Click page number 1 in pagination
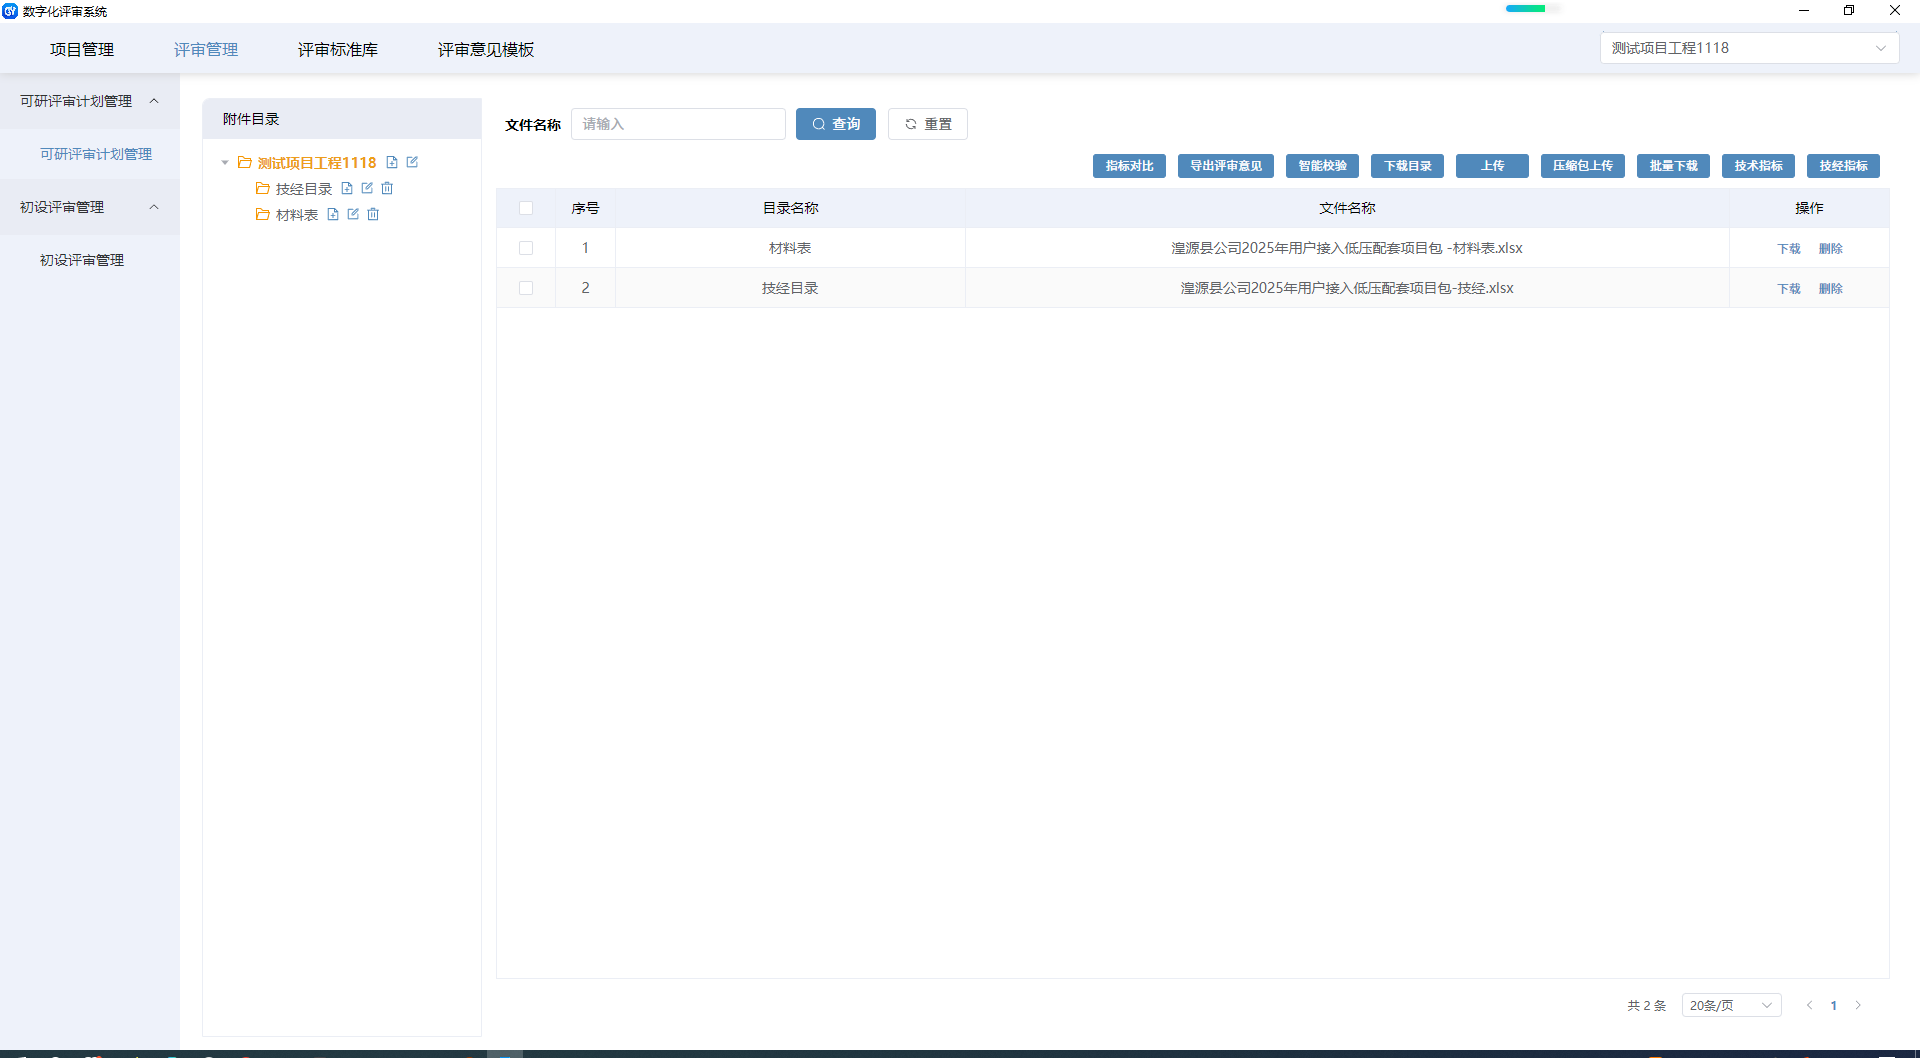1920x1058 pixels. (1834, 1005)
